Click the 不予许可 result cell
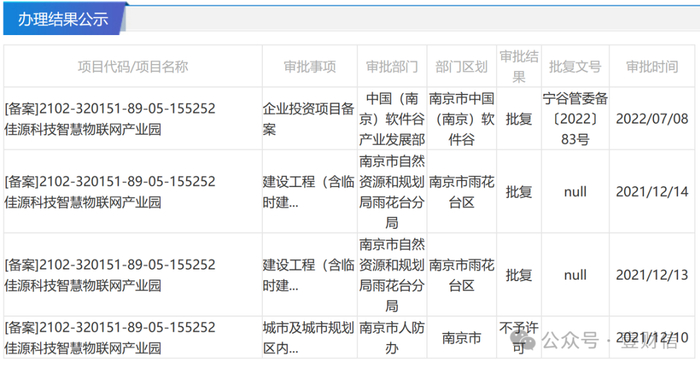This screenshot has height=368, width=700. (519, 338)
